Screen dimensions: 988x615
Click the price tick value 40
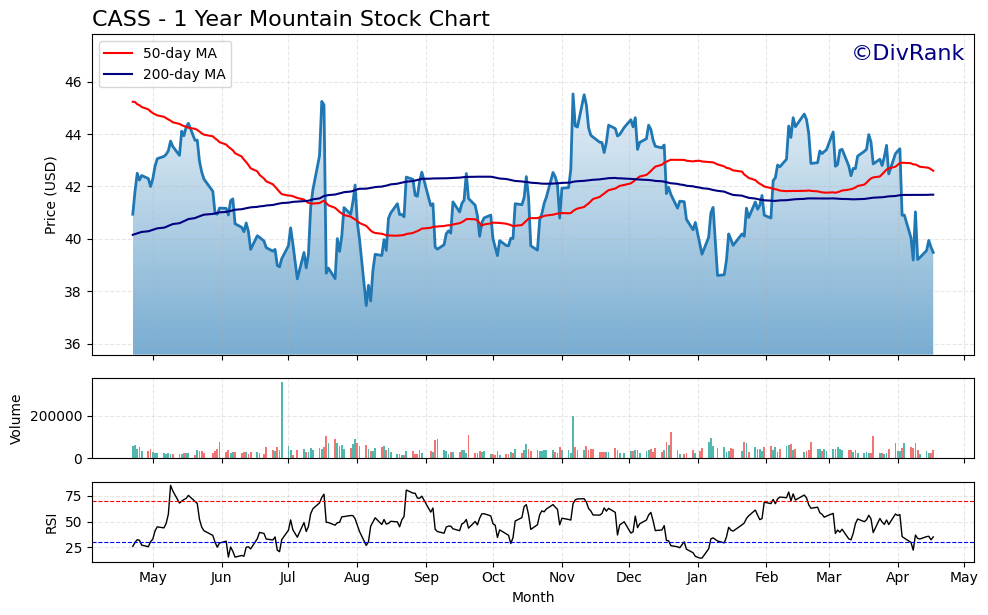click(73, 239)
